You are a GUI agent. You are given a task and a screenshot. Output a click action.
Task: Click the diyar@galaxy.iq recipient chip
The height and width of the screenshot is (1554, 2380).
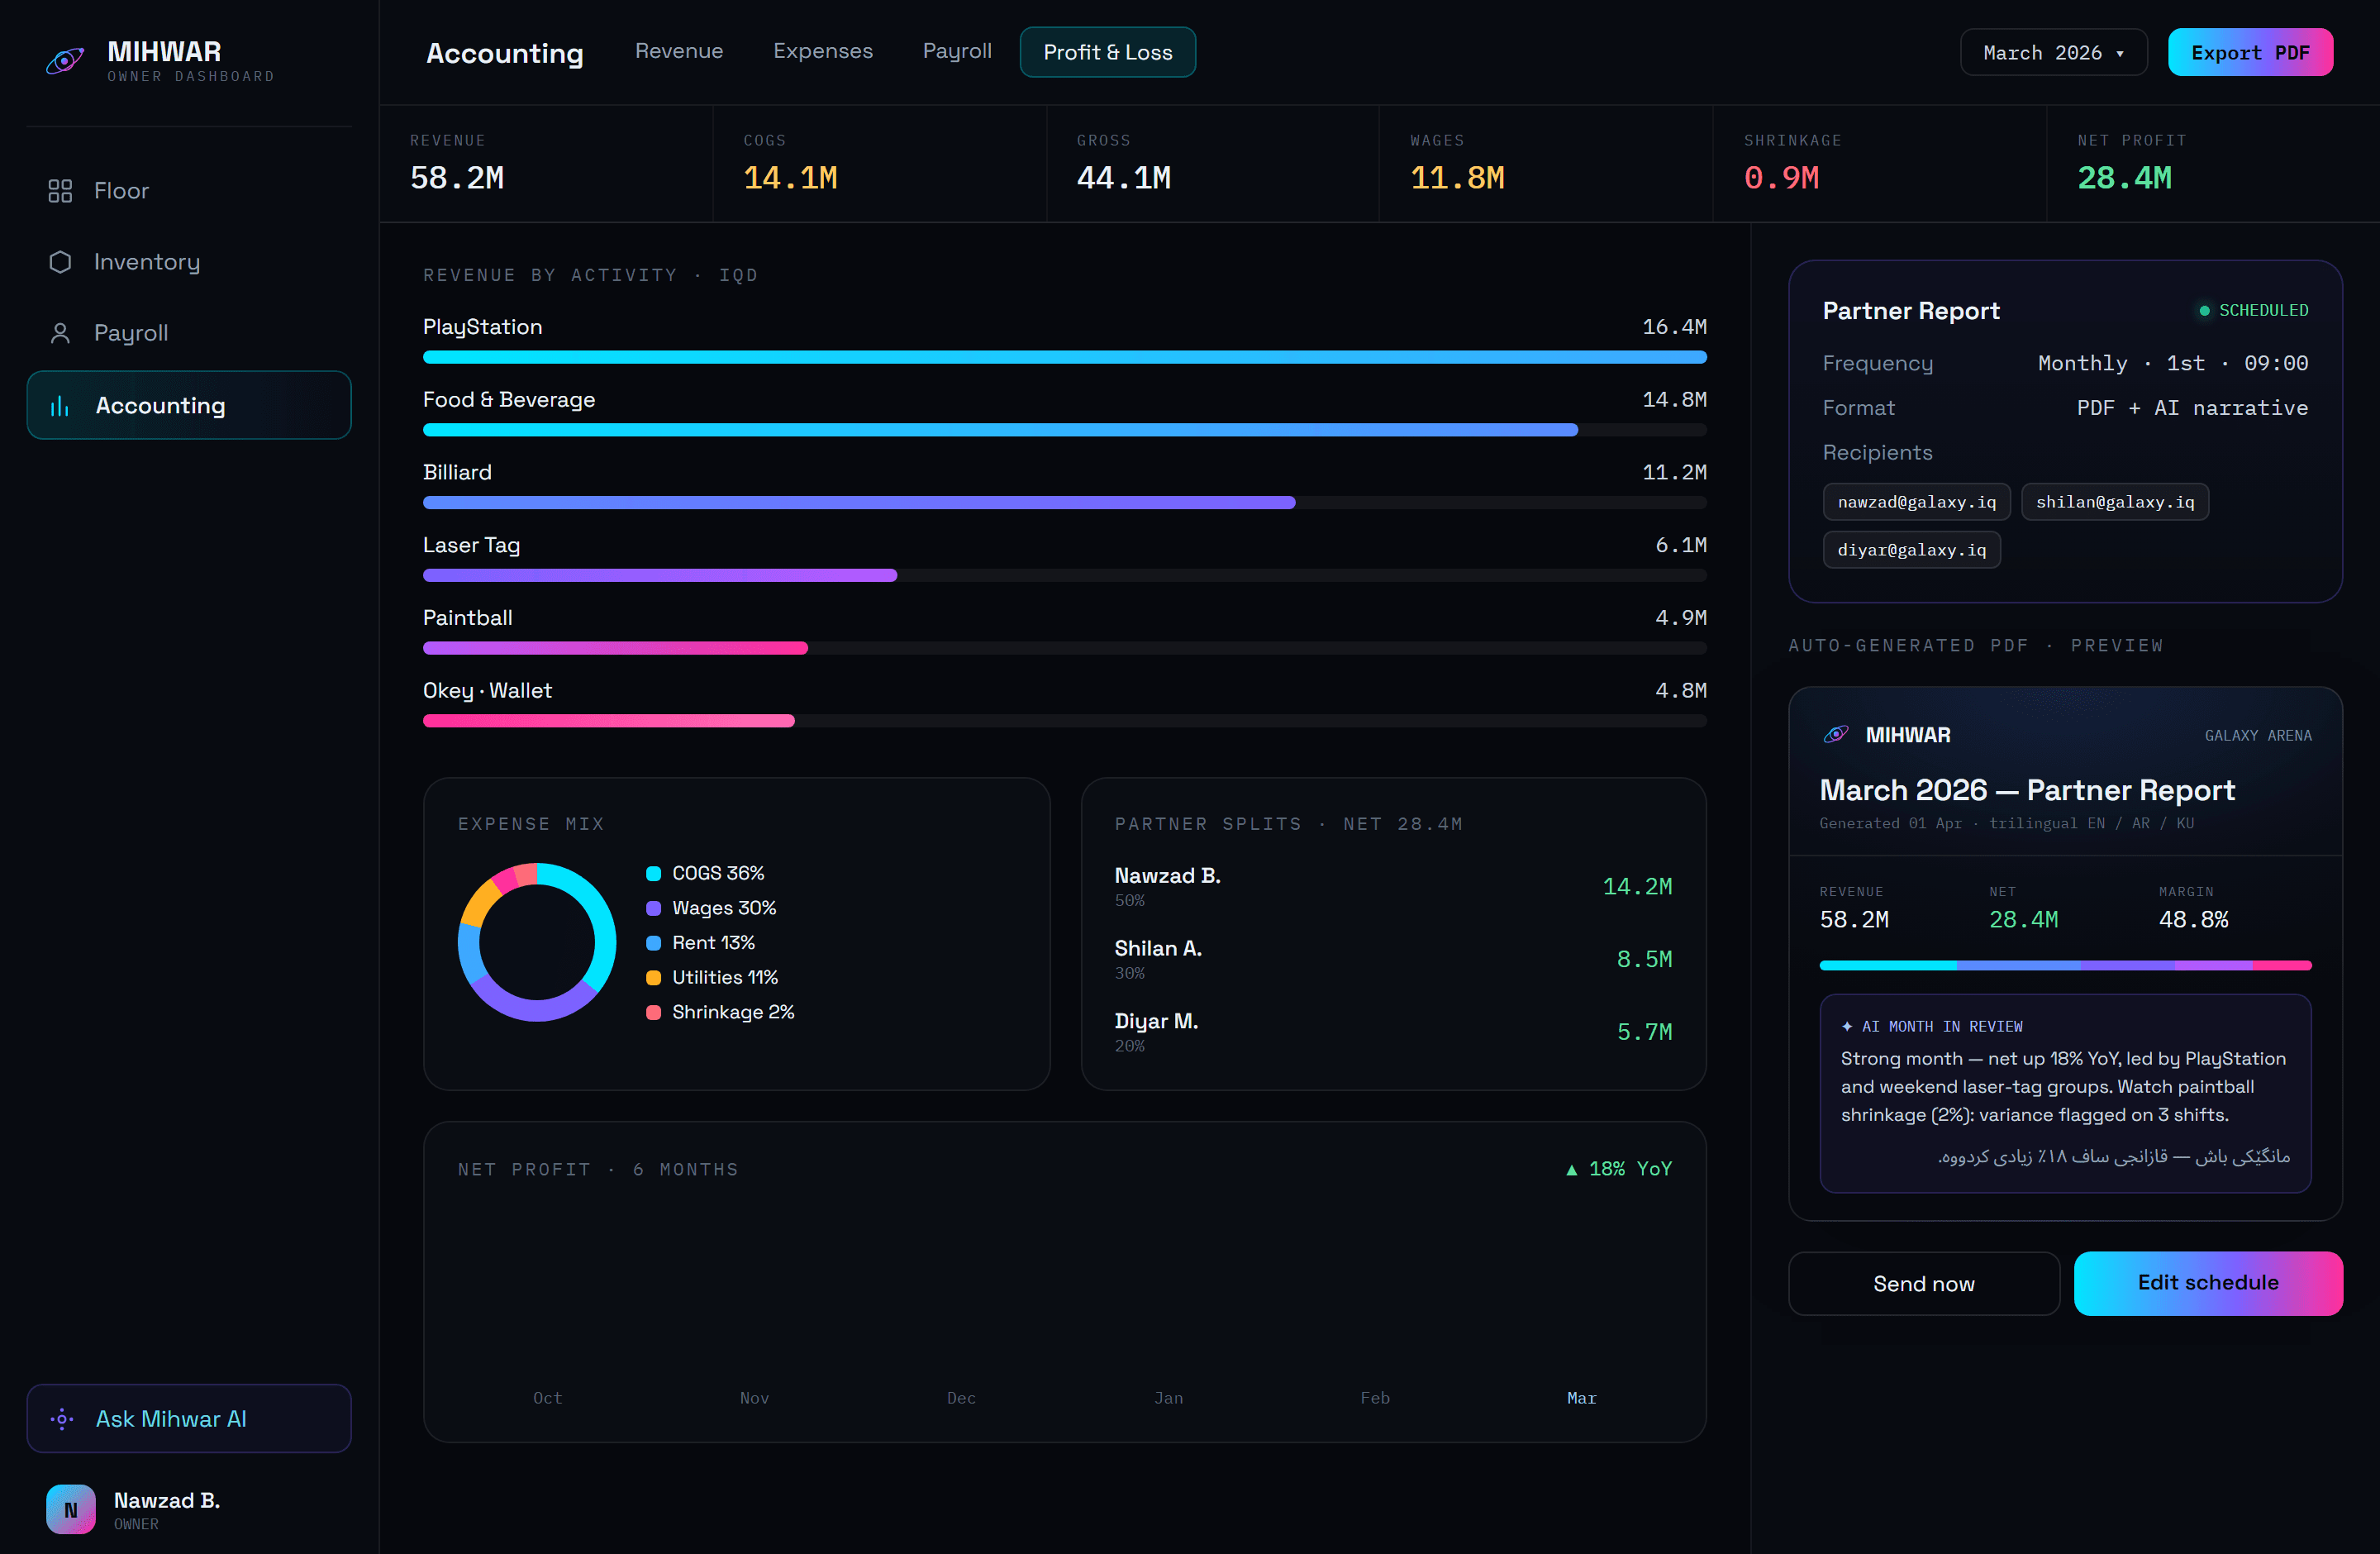pos(1911,550)
